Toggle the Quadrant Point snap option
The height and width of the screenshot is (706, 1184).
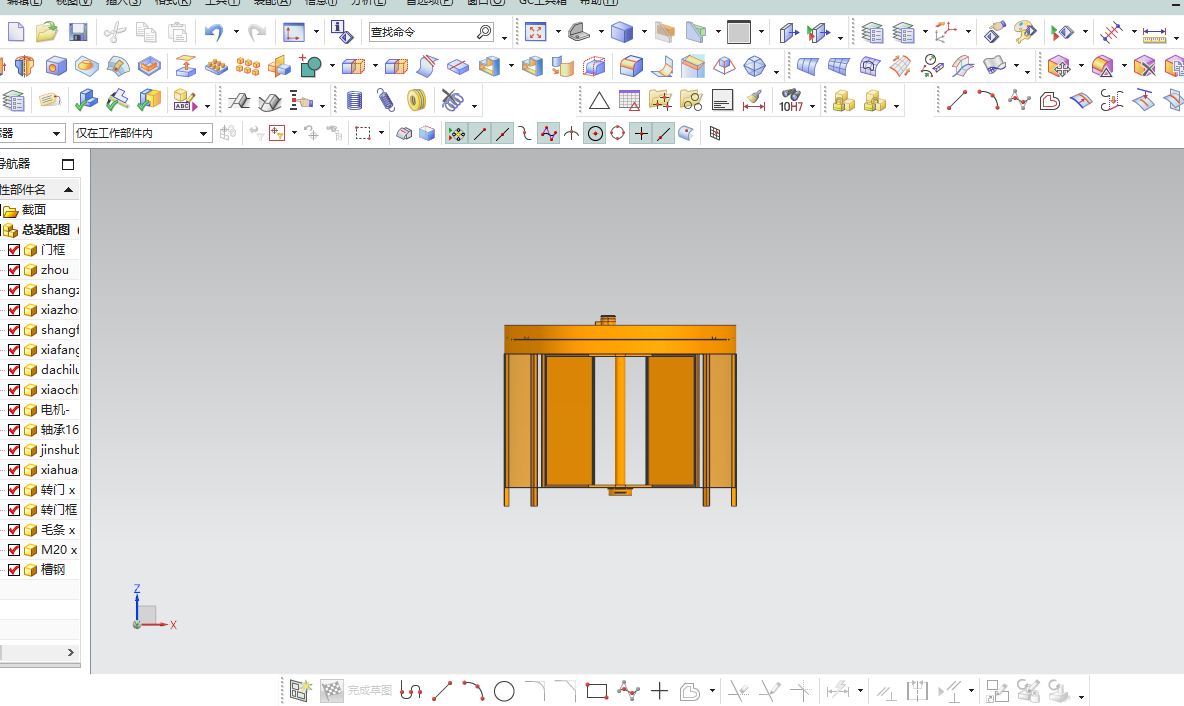618,134
